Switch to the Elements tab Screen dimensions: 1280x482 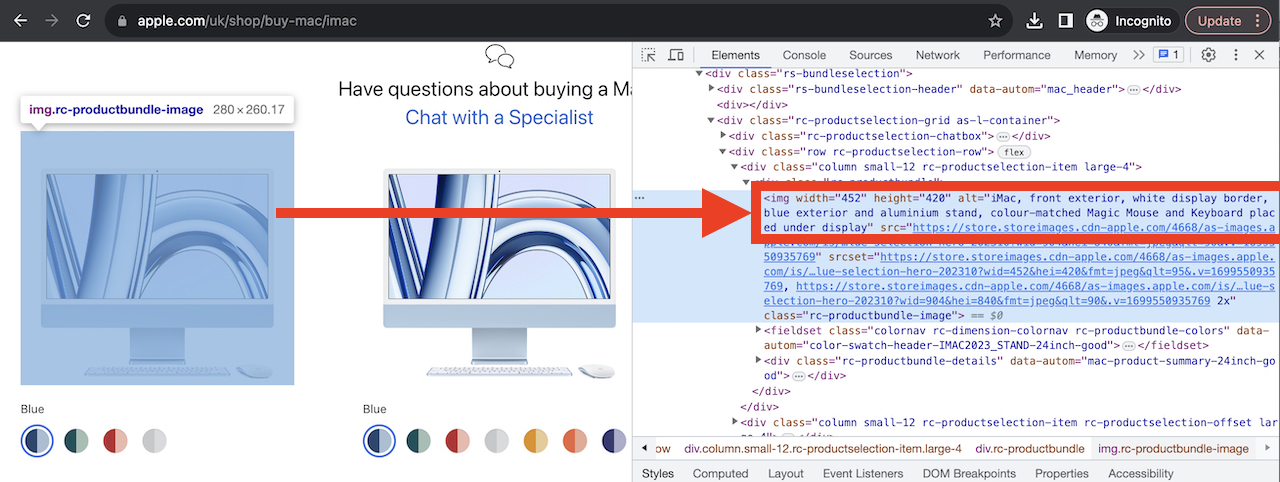735,55
